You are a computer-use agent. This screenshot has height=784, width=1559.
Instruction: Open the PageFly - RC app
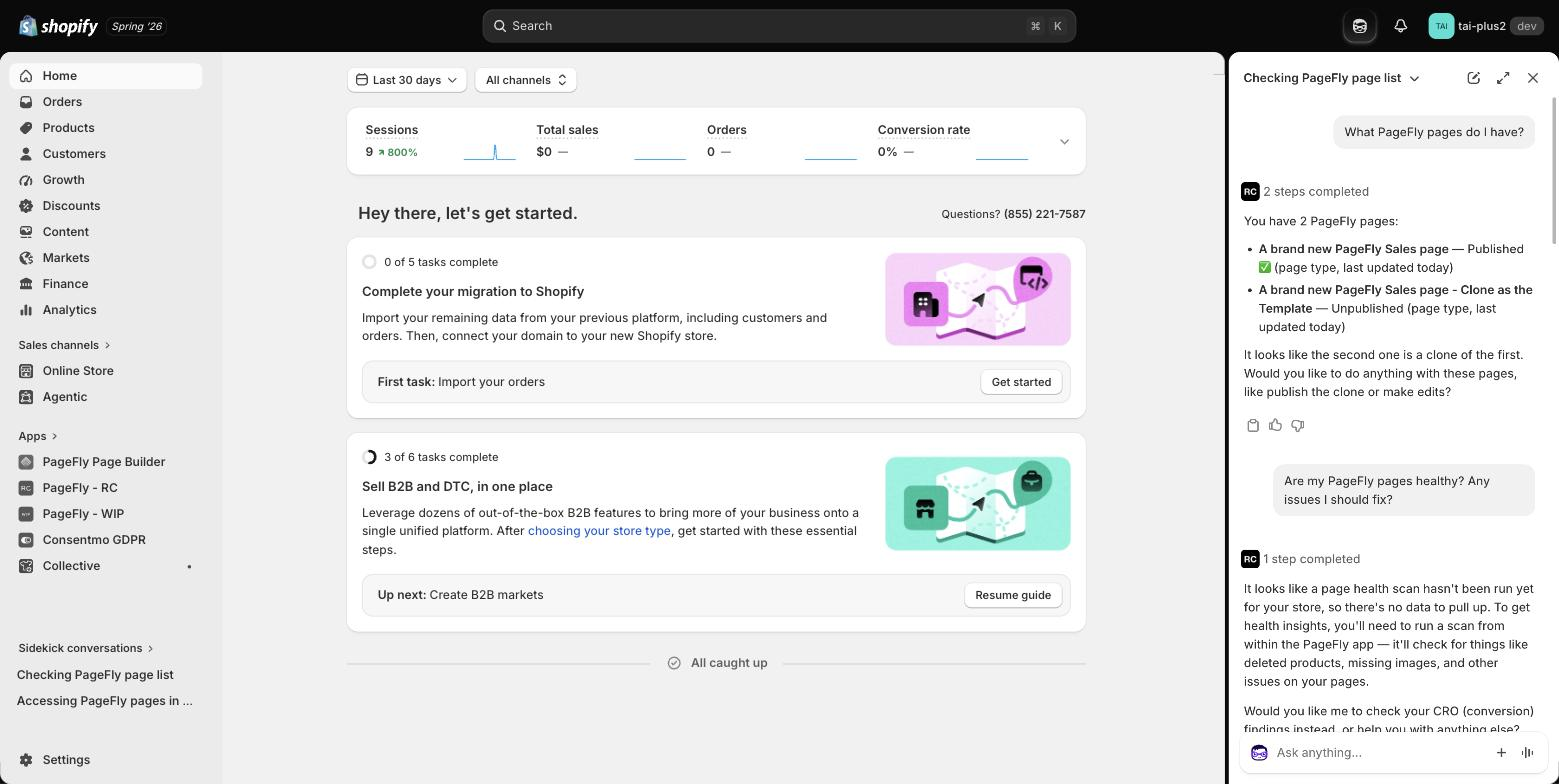80,488
